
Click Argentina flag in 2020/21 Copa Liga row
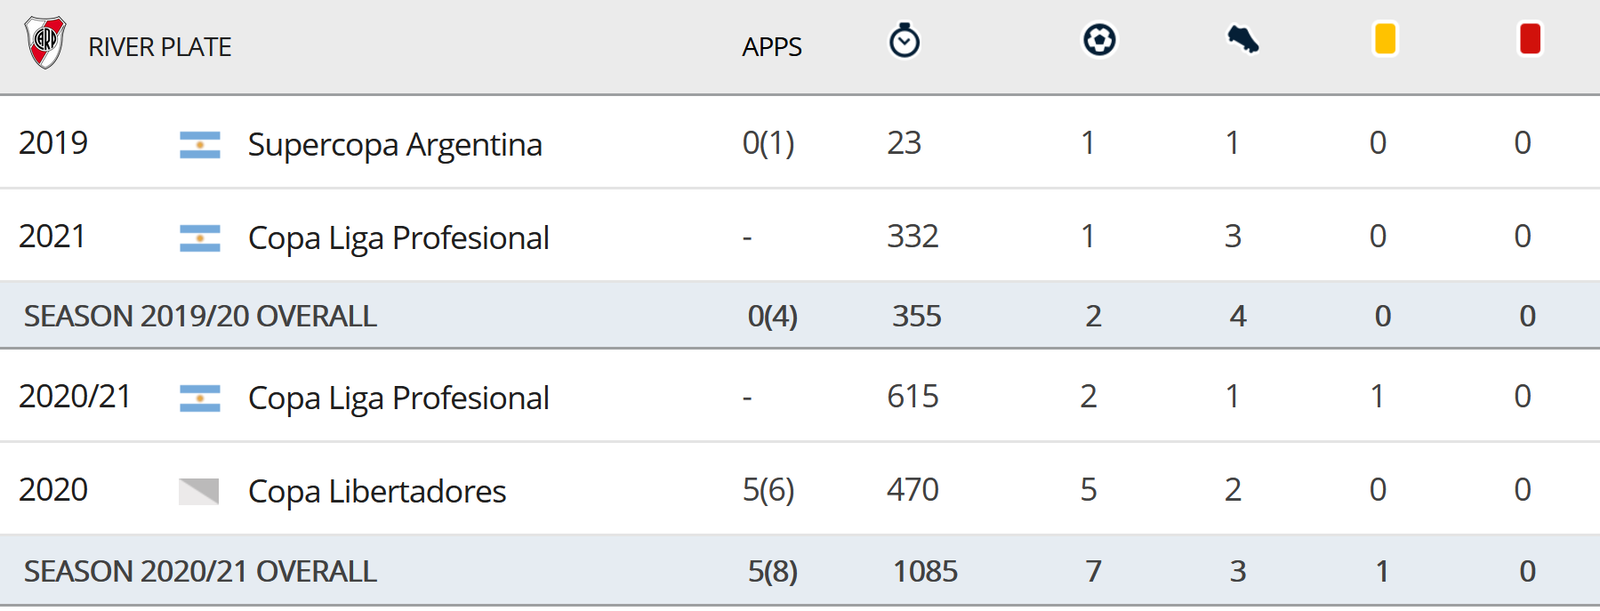pos(200,398)
